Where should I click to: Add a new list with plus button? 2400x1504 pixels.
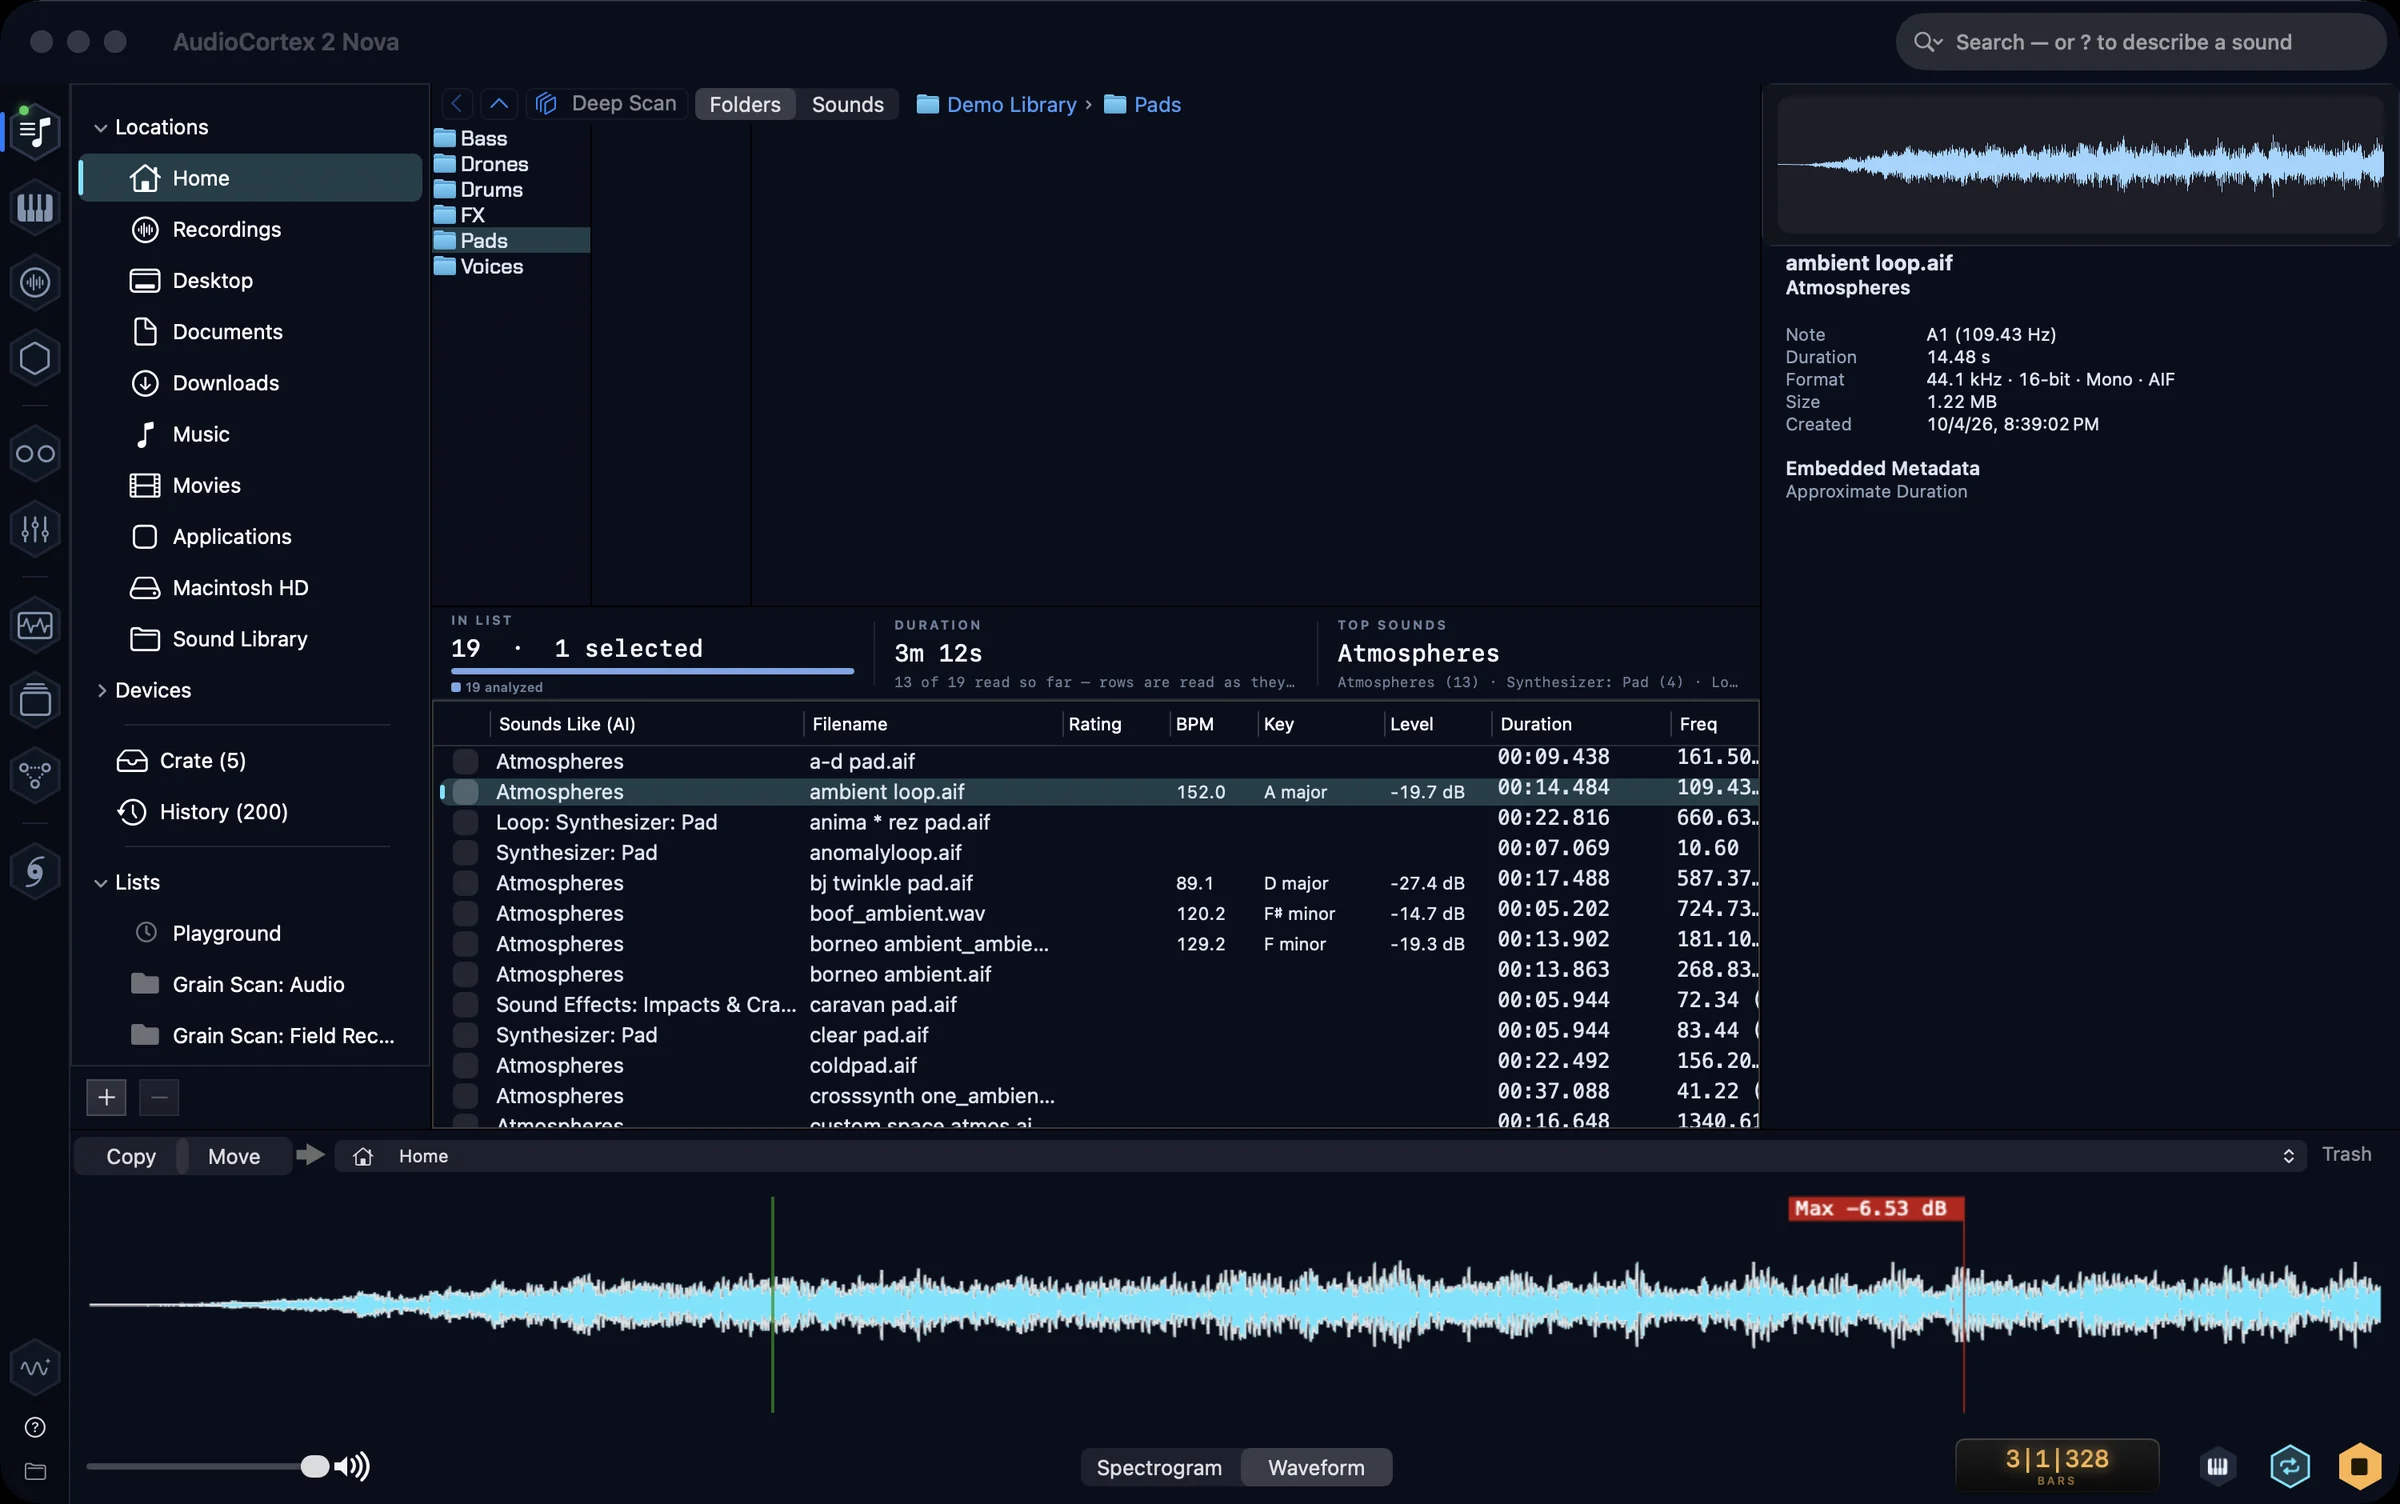[x=106, y=1097]
